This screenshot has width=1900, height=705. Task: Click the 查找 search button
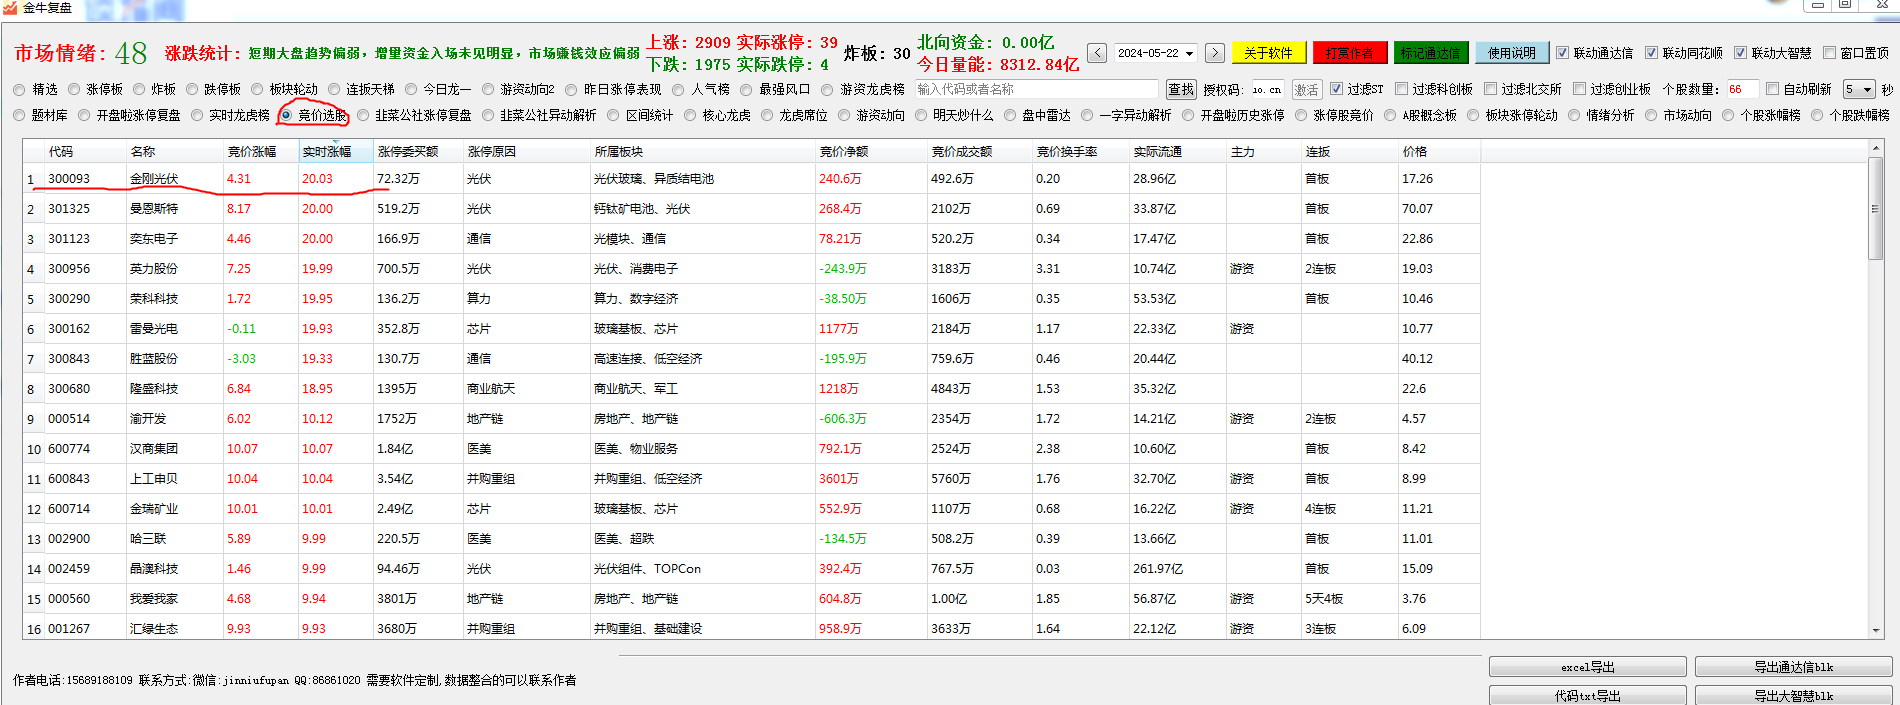coord(1181,89)
